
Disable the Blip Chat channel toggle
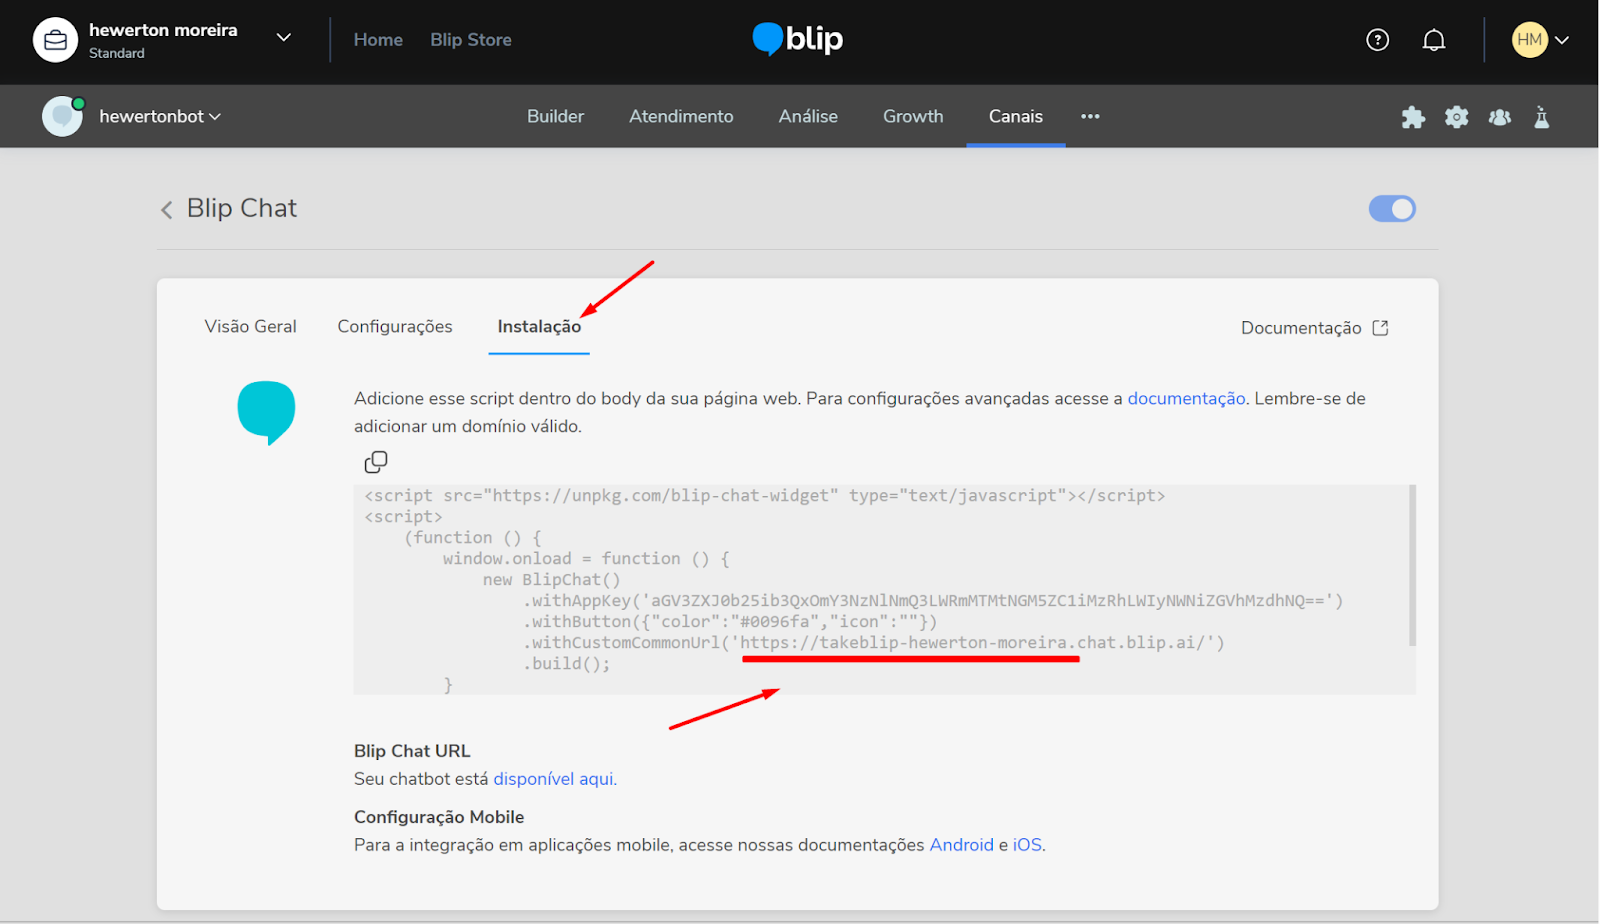1391,209
